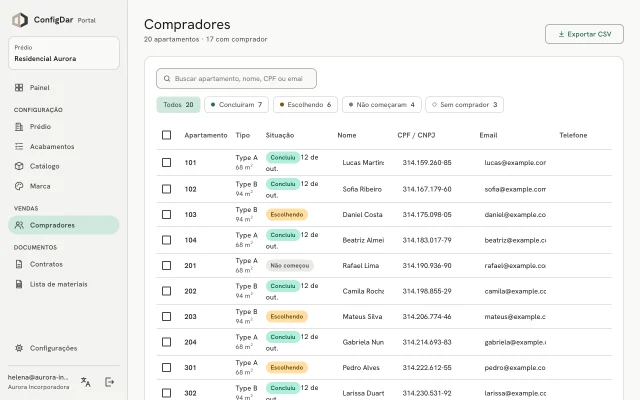
Task: Click the name Pedro Alves
Action: coord(361,367)
